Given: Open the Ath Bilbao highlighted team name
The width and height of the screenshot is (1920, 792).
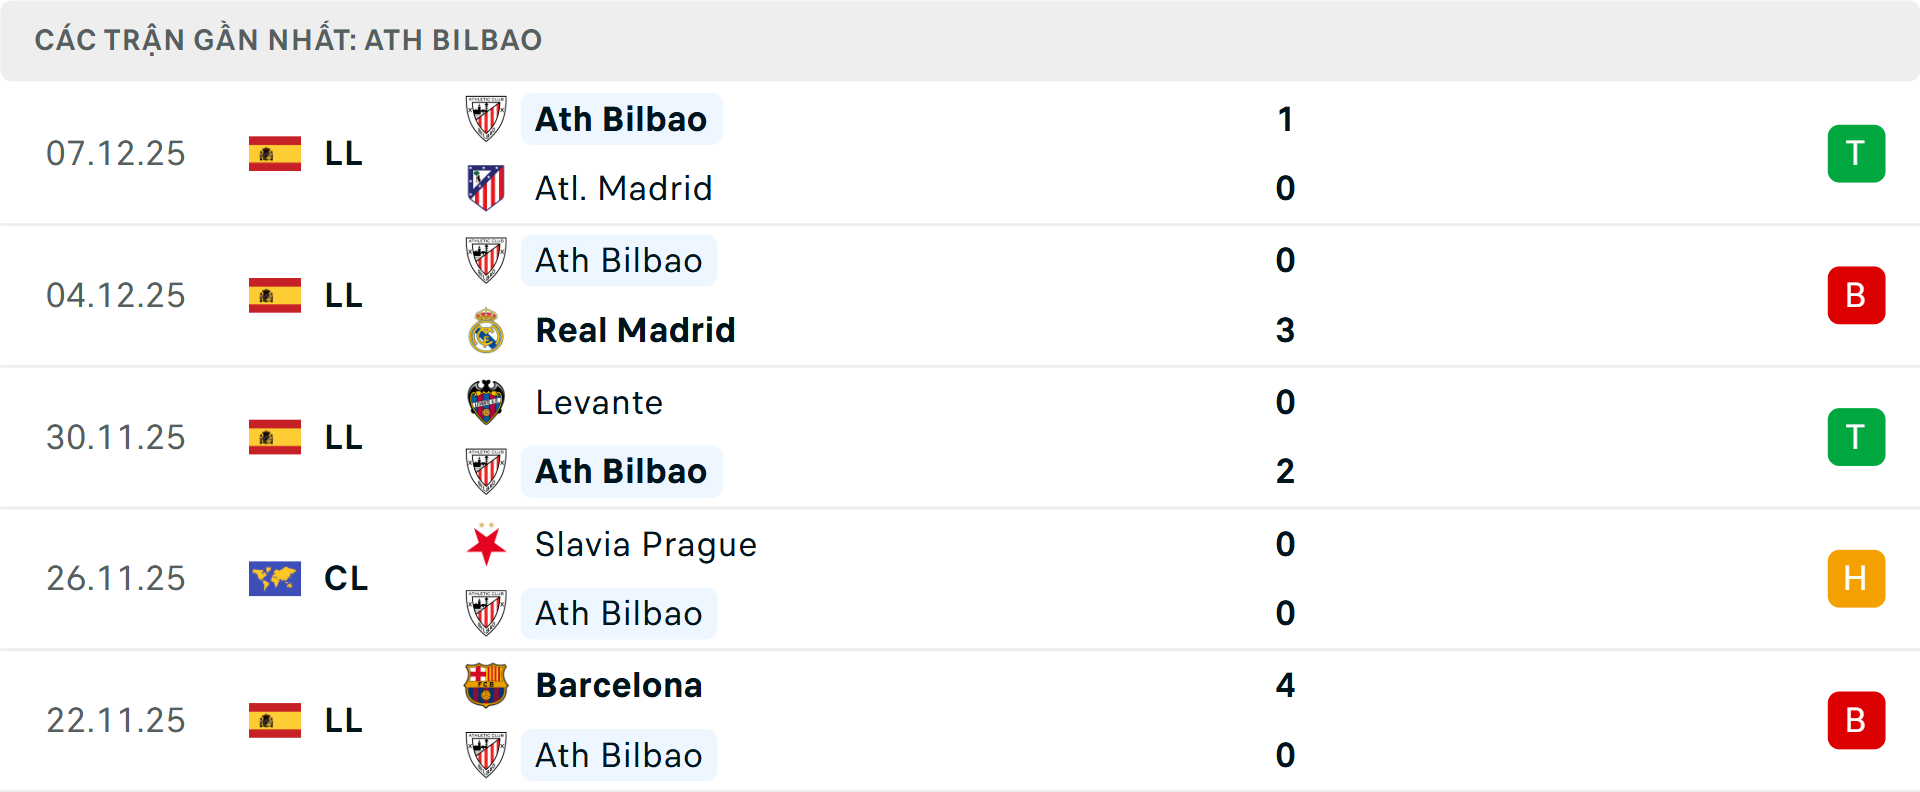Looking at the screenshot, I should [x=621, y=118].
